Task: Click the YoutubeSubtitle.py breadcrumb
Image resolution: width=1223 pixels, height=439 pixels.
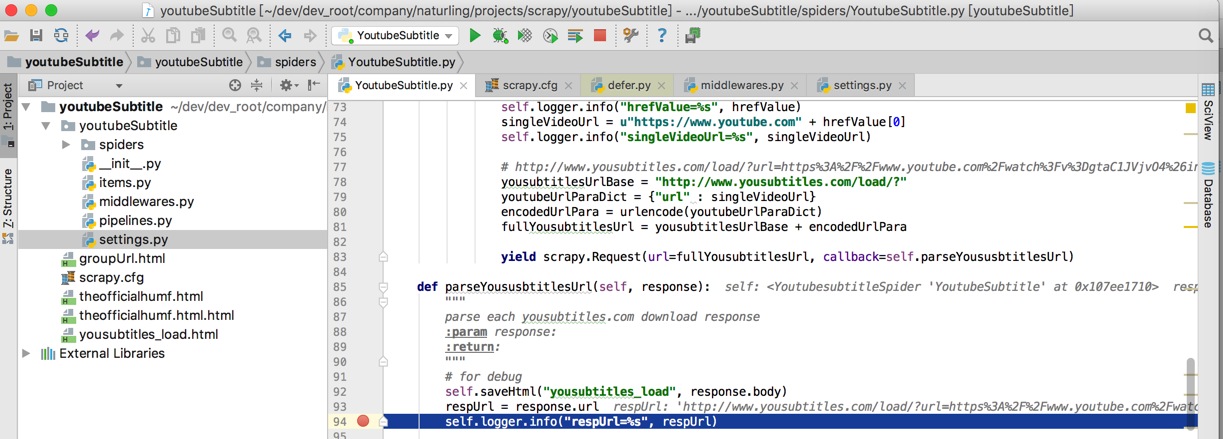Action: 393,62
